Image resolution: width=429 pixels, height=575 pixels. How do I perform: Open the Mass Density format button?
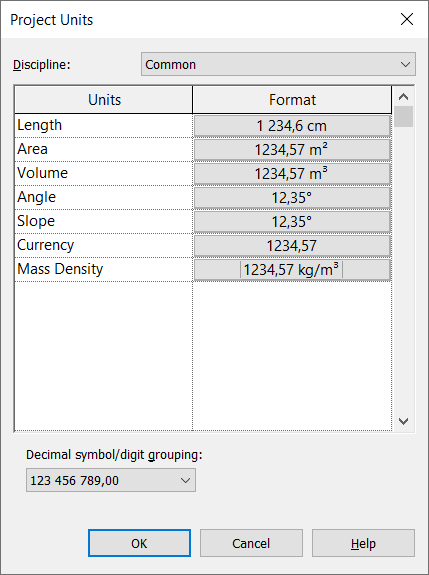point(292,270)
